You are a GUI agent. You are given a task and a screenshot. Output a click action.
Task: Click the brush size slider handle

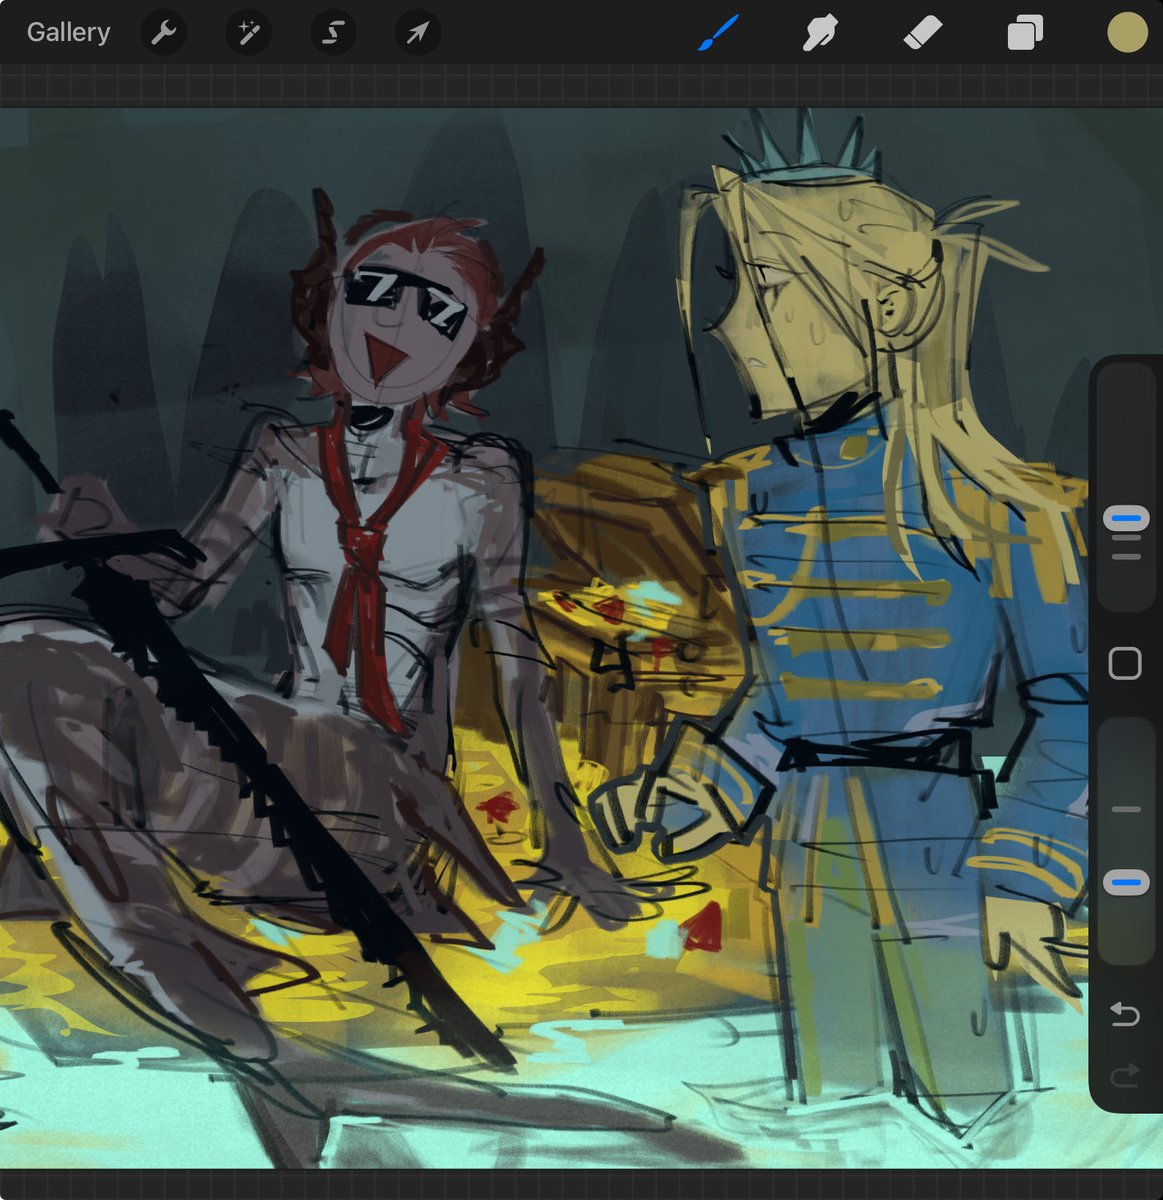coord(1126,519)
